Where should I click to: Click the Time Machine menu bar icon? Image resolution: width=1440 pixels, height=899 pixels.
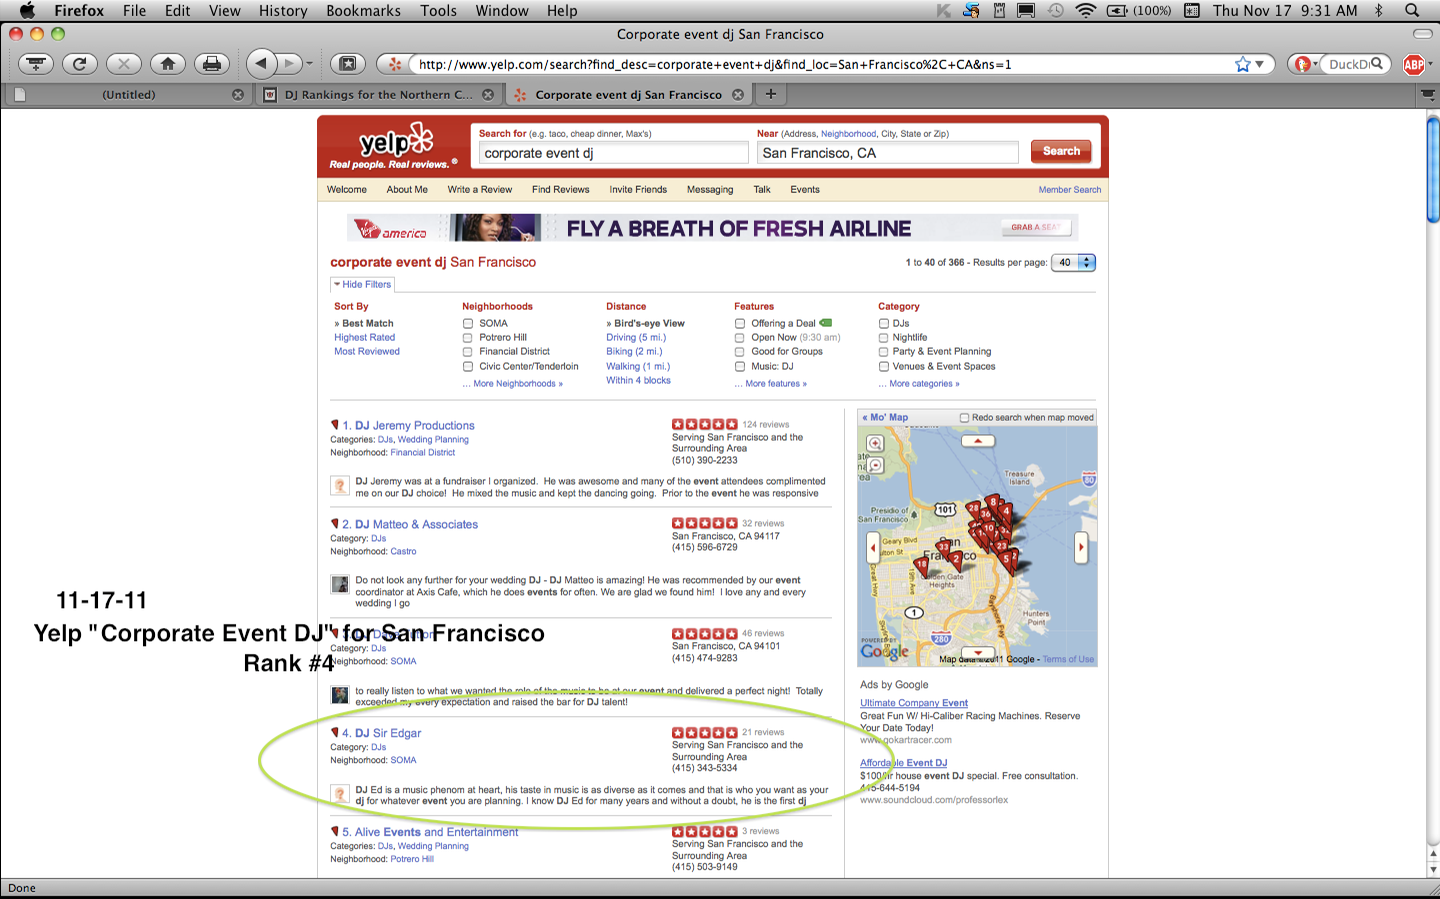[1056, 10]
